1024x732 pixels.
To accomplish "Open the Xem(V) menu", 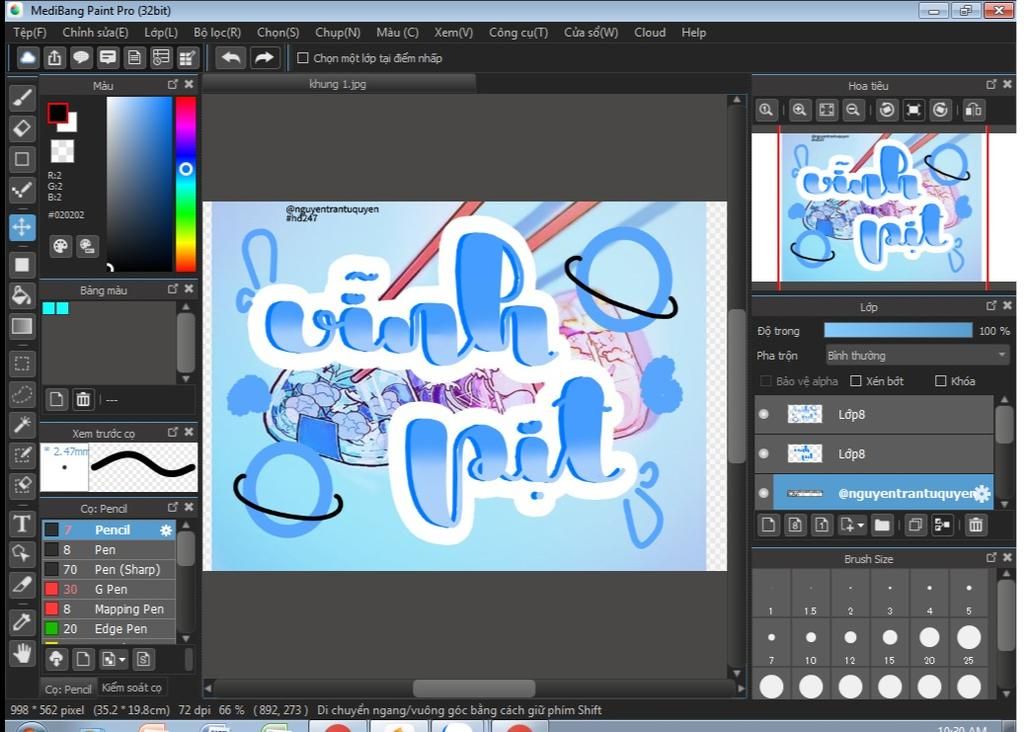I will click(453, 32).
